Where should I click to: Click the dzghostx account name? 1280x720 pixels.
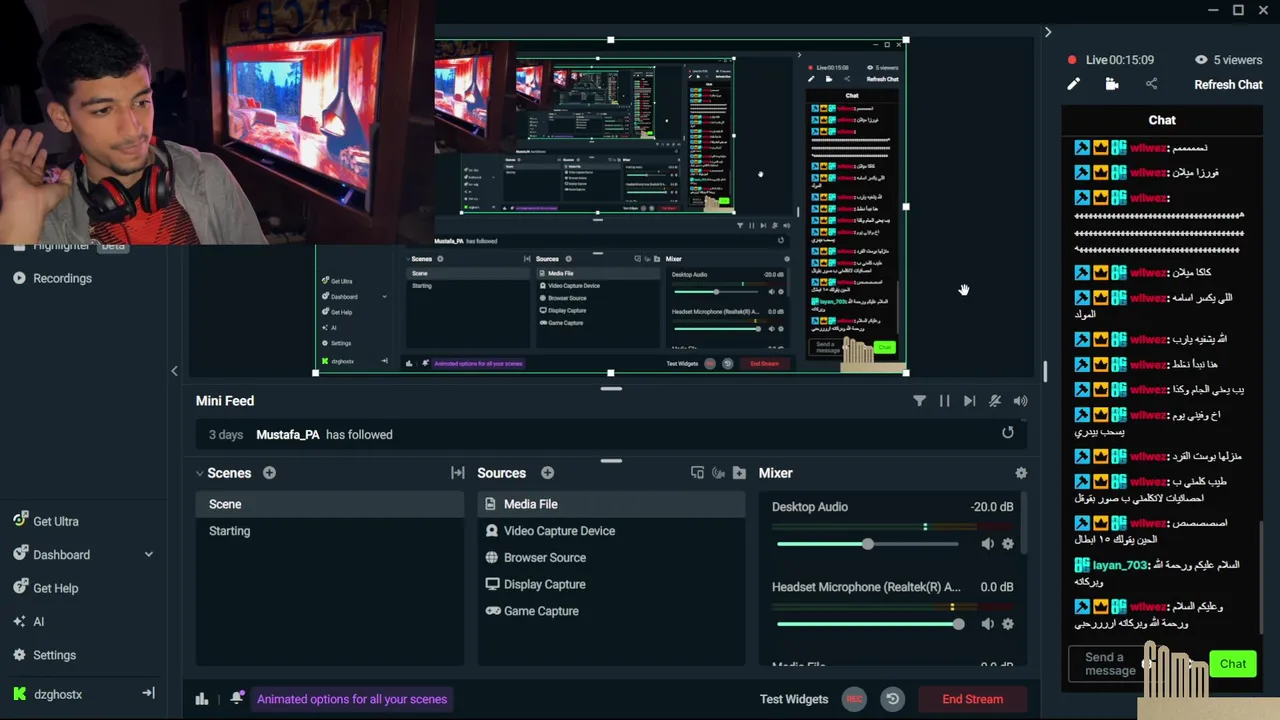pyautogui.click(x=58, y=694)
